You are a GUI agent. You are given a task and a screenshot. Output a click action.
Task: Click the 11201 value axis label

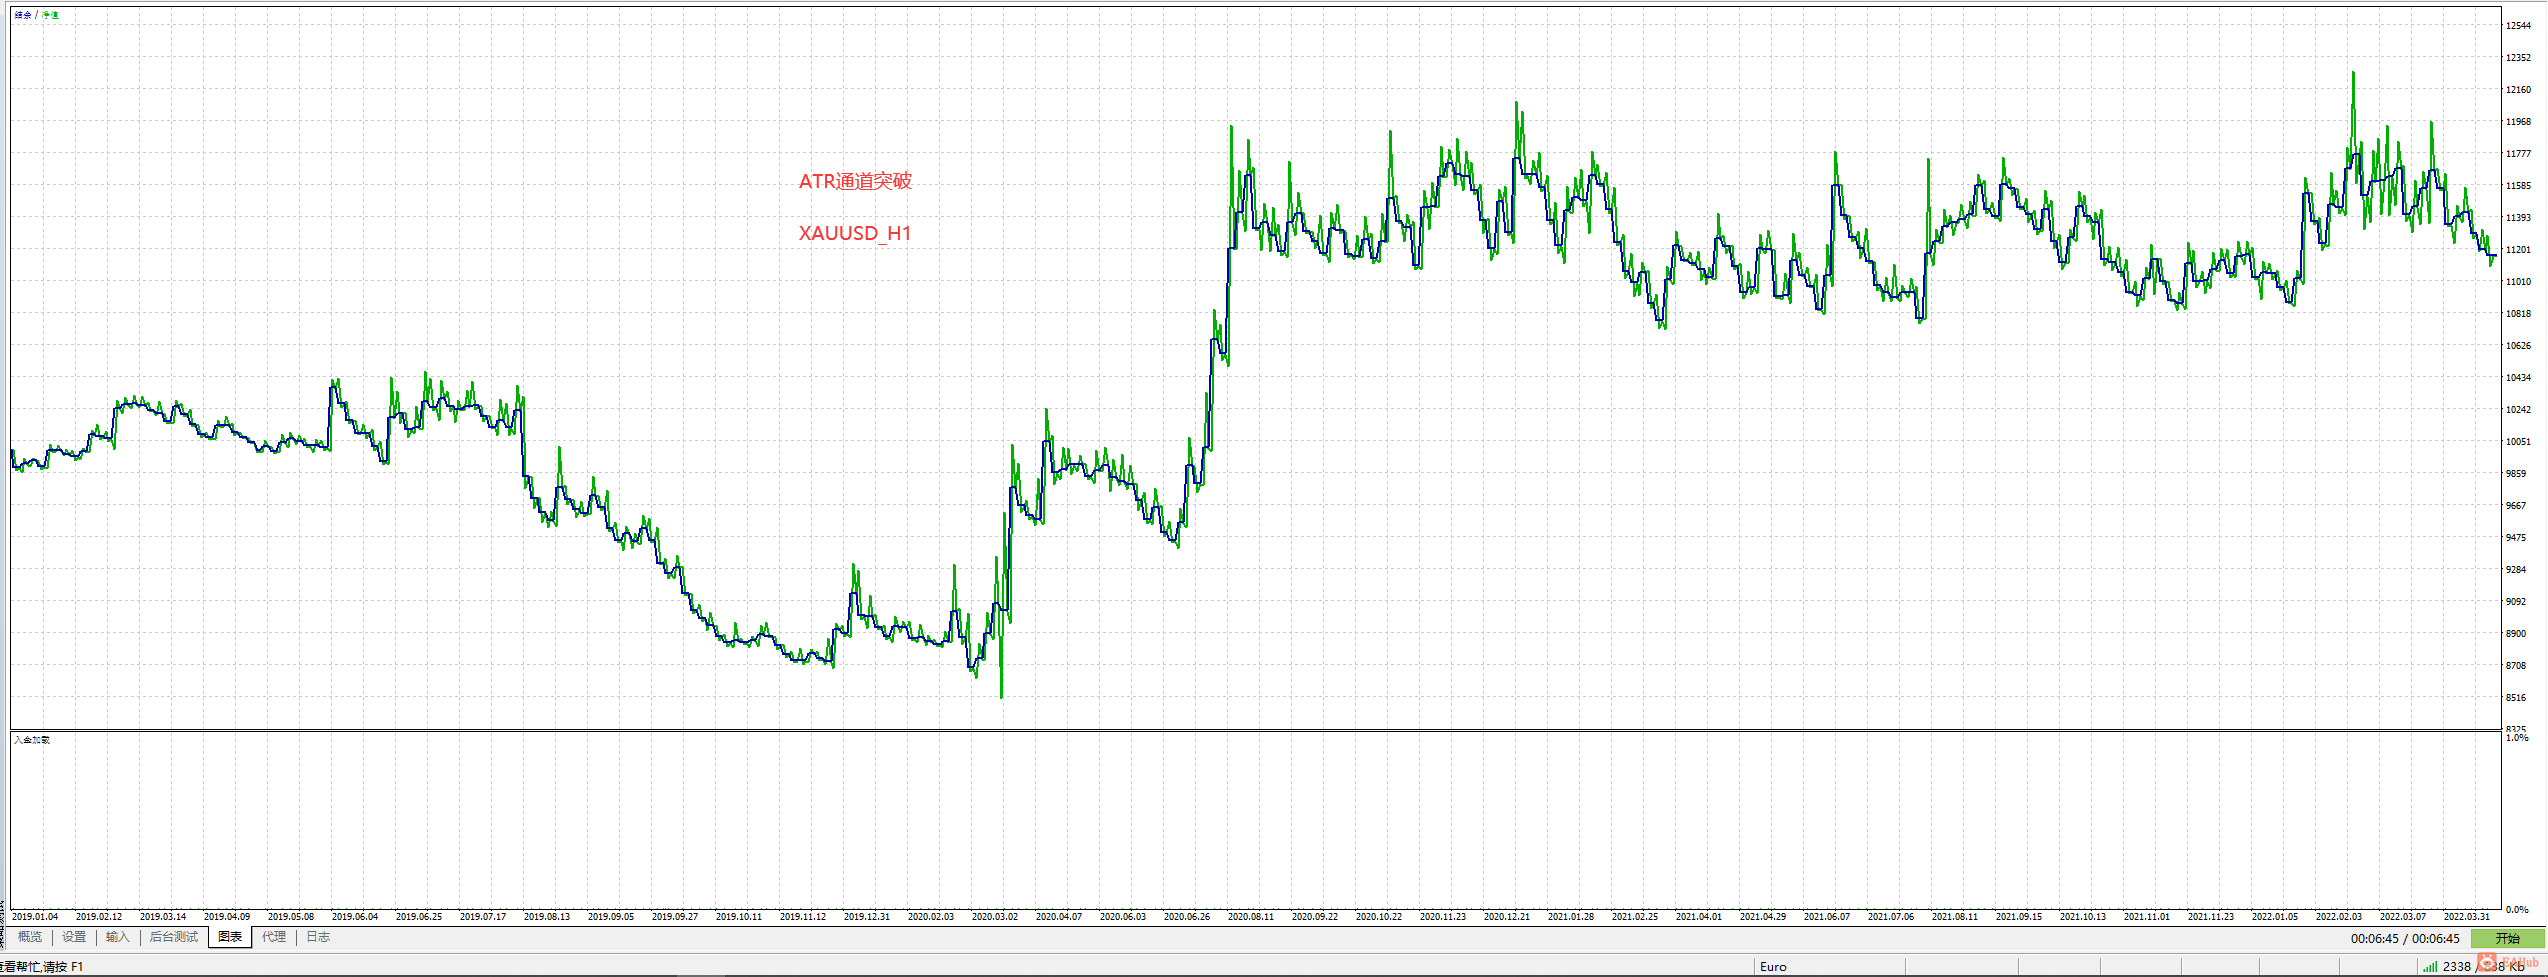[x=2518, y=250]
